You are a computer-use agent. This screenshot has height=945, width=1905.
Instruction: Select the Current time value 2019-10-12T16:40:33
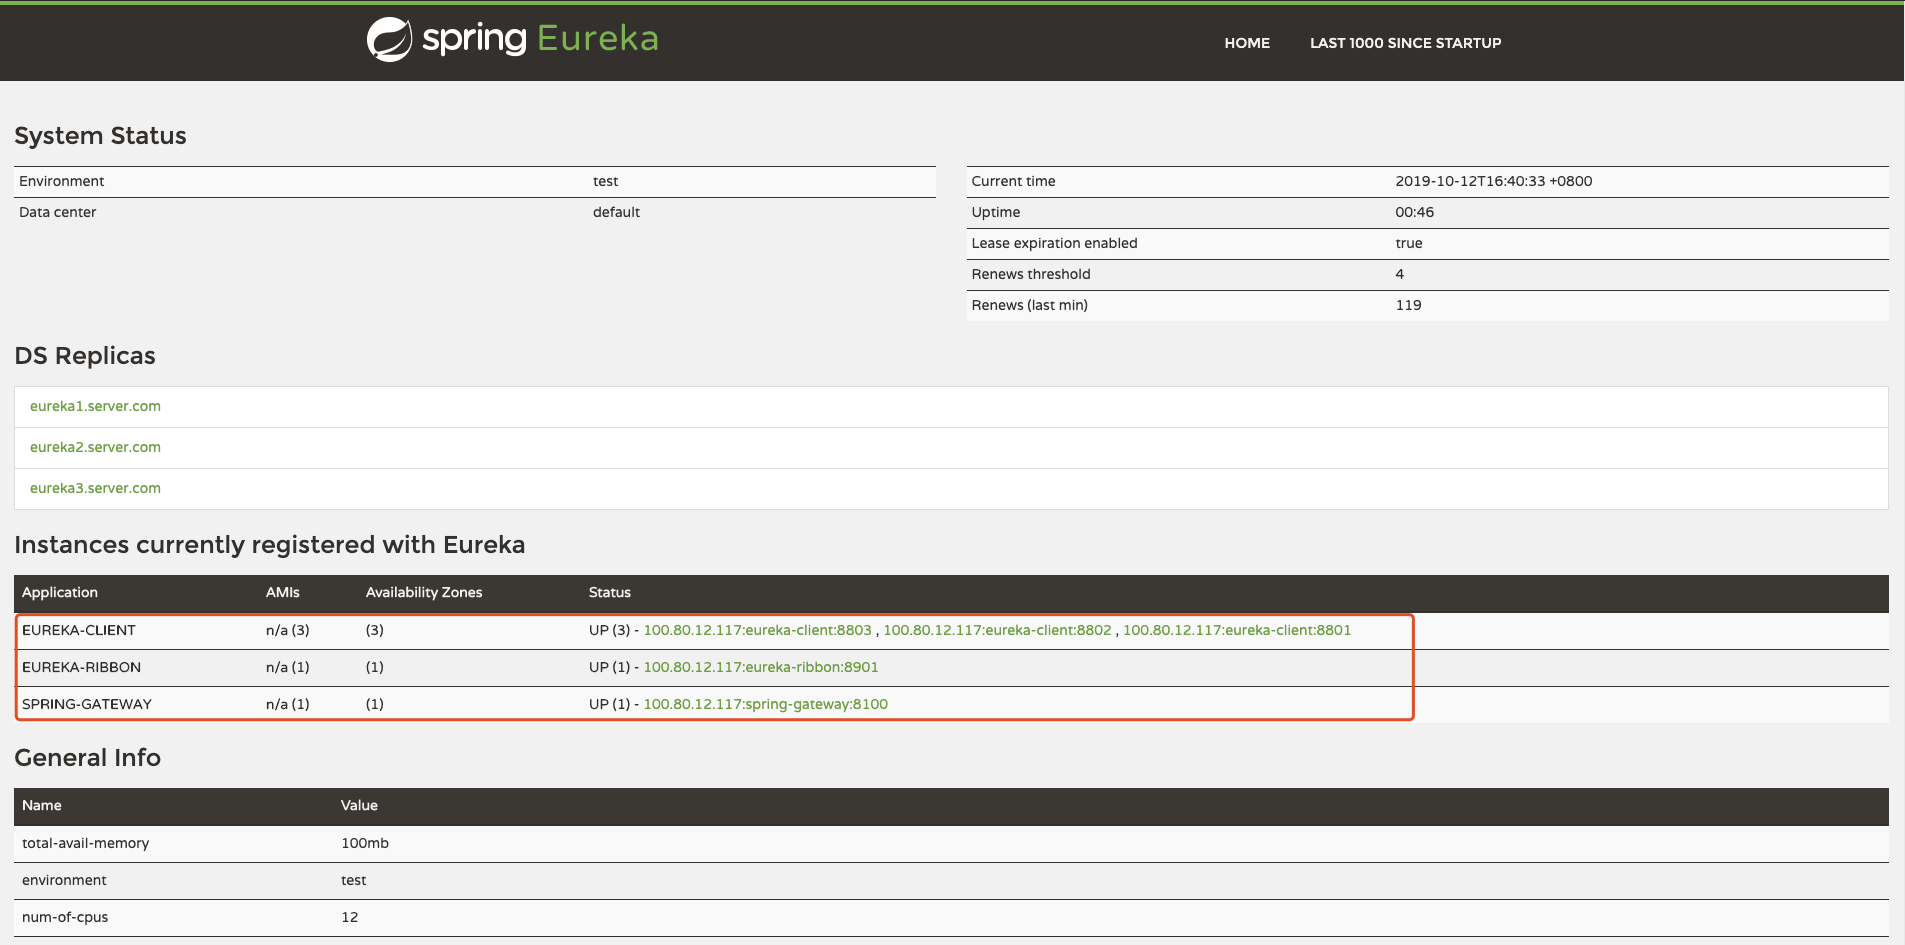tap(1494, 181)
